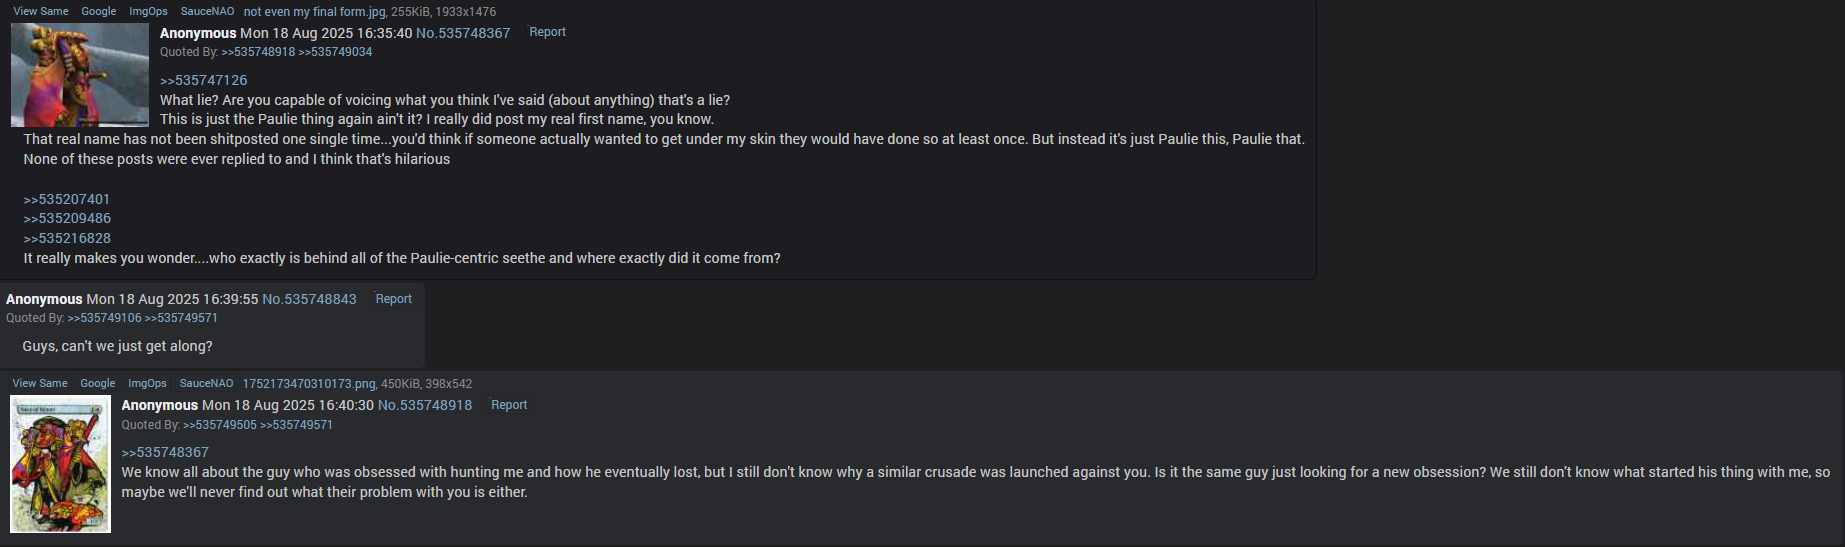
Task: Follow the quote link >>535748367 in the last post
Action: coord(165,452)
